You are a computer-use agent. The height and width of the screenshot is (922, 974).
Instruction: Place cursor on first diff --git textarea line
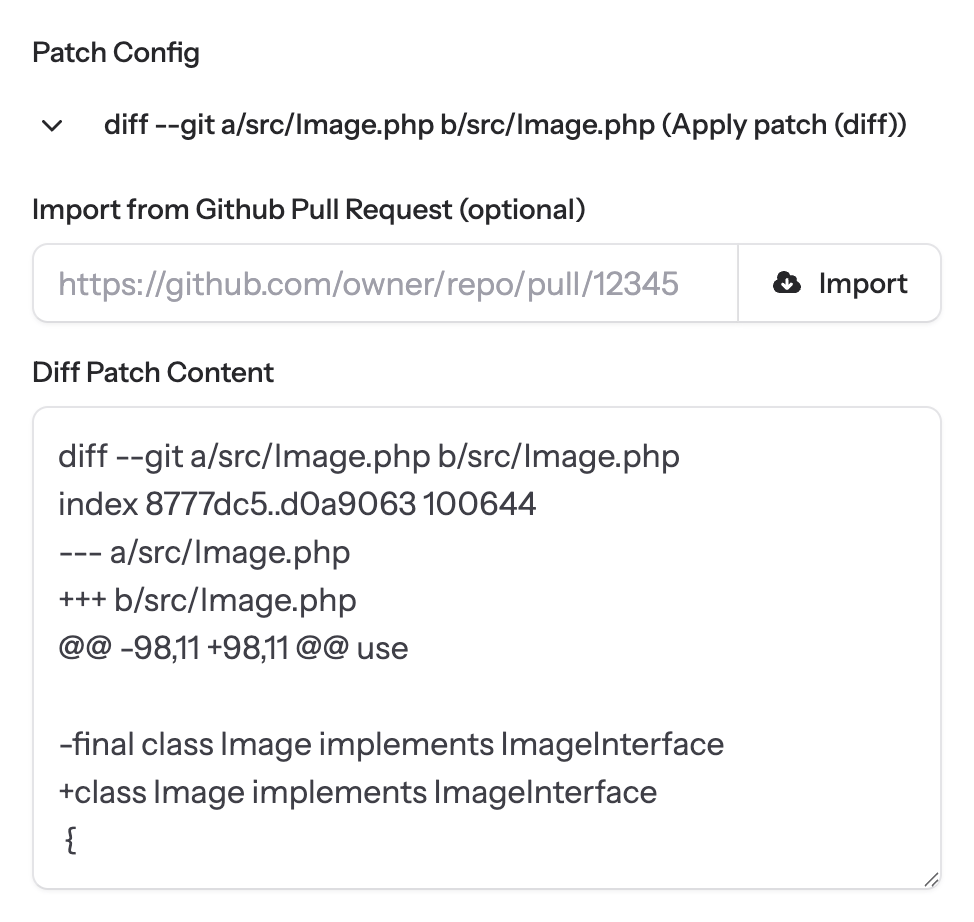click(369, 457)
